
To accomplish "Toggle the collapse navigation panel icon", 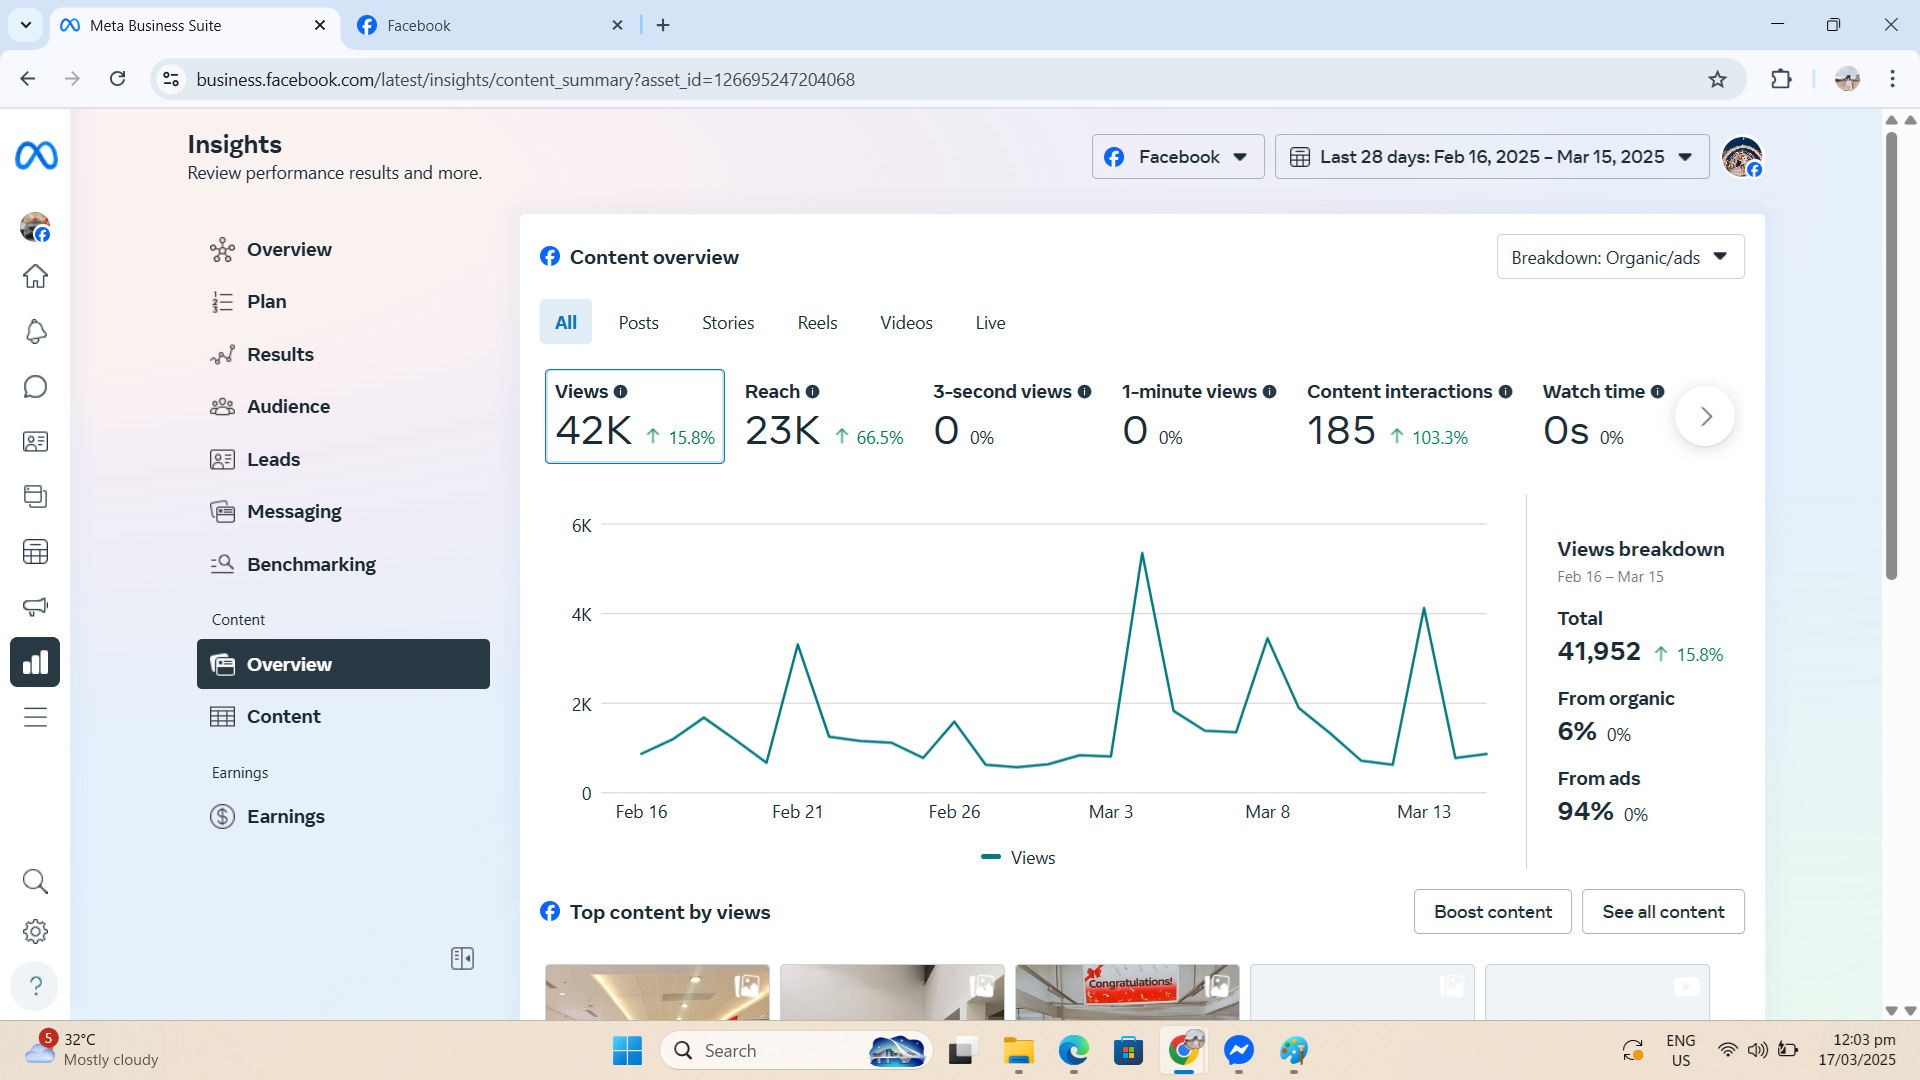I will (462, 958).
